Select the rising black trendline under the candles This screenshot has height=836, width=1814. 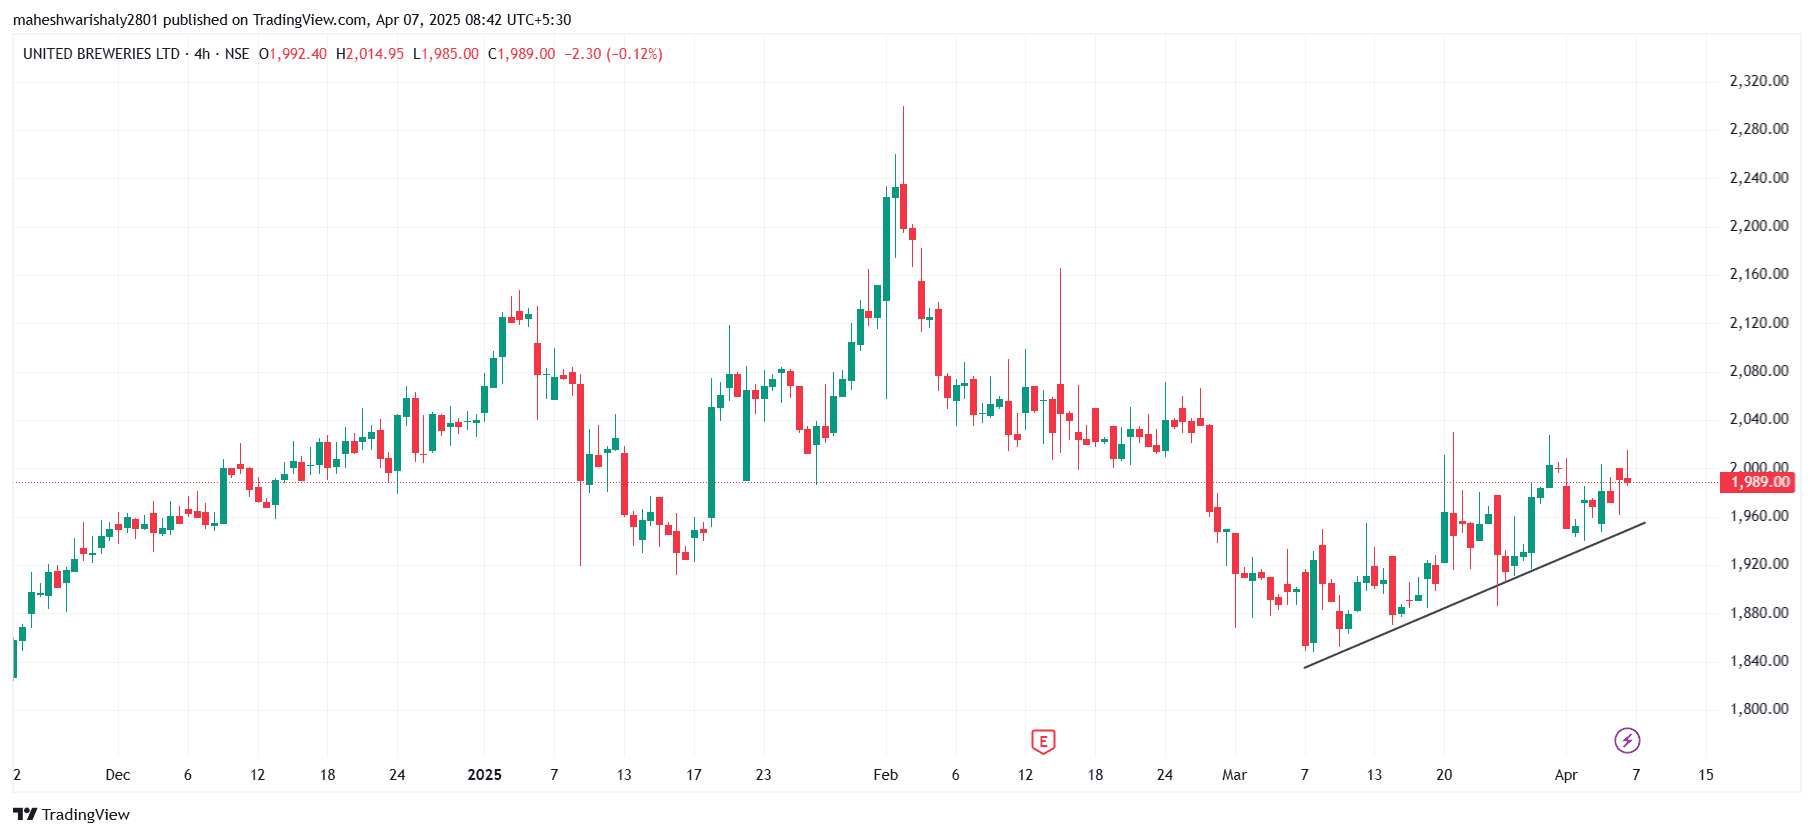click(x=1475, y=595)
